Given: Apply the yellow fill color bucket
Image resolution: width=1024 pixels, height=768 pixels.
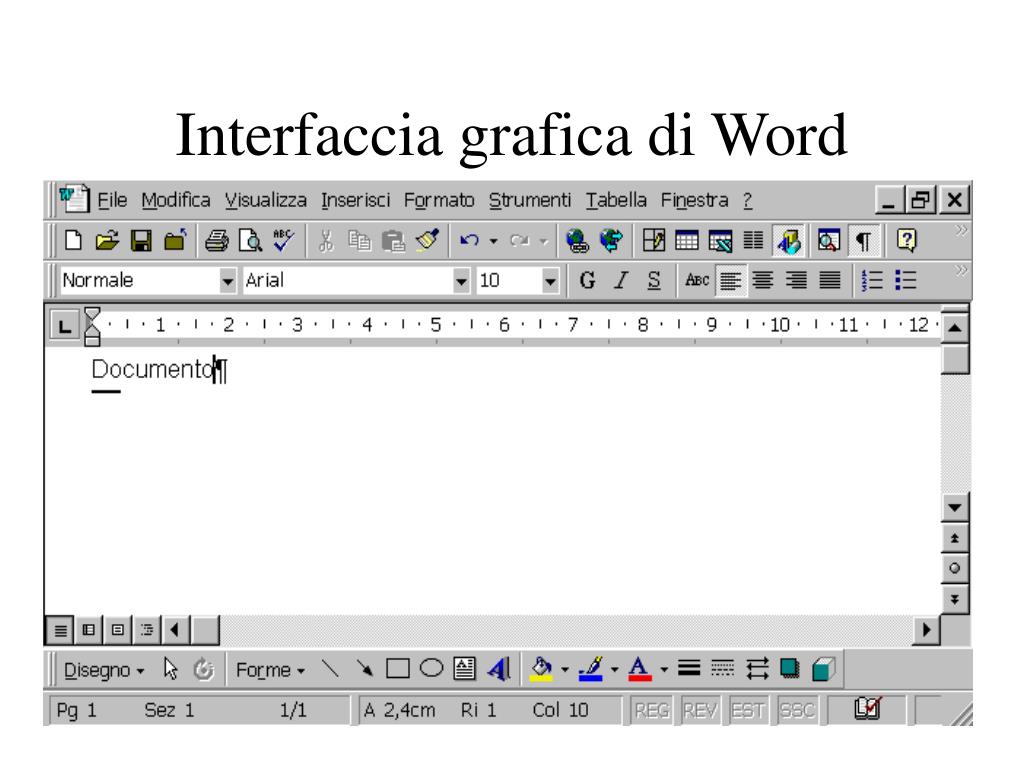Looking at the screenshot, I should point(541,669).
